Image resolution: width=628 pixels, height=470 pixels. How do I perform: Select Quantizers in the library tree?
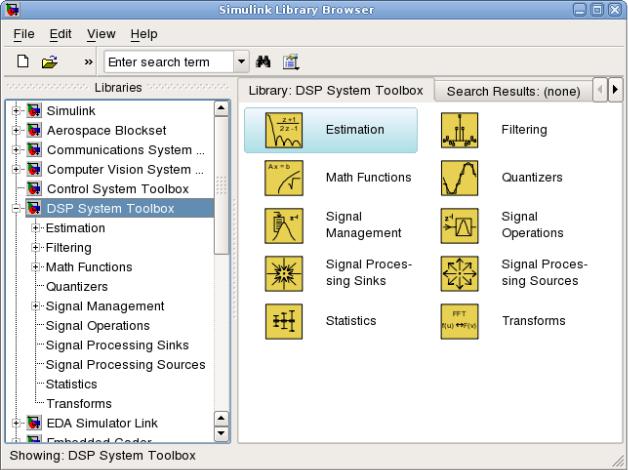pyautogui.click(x=77, y=286)
